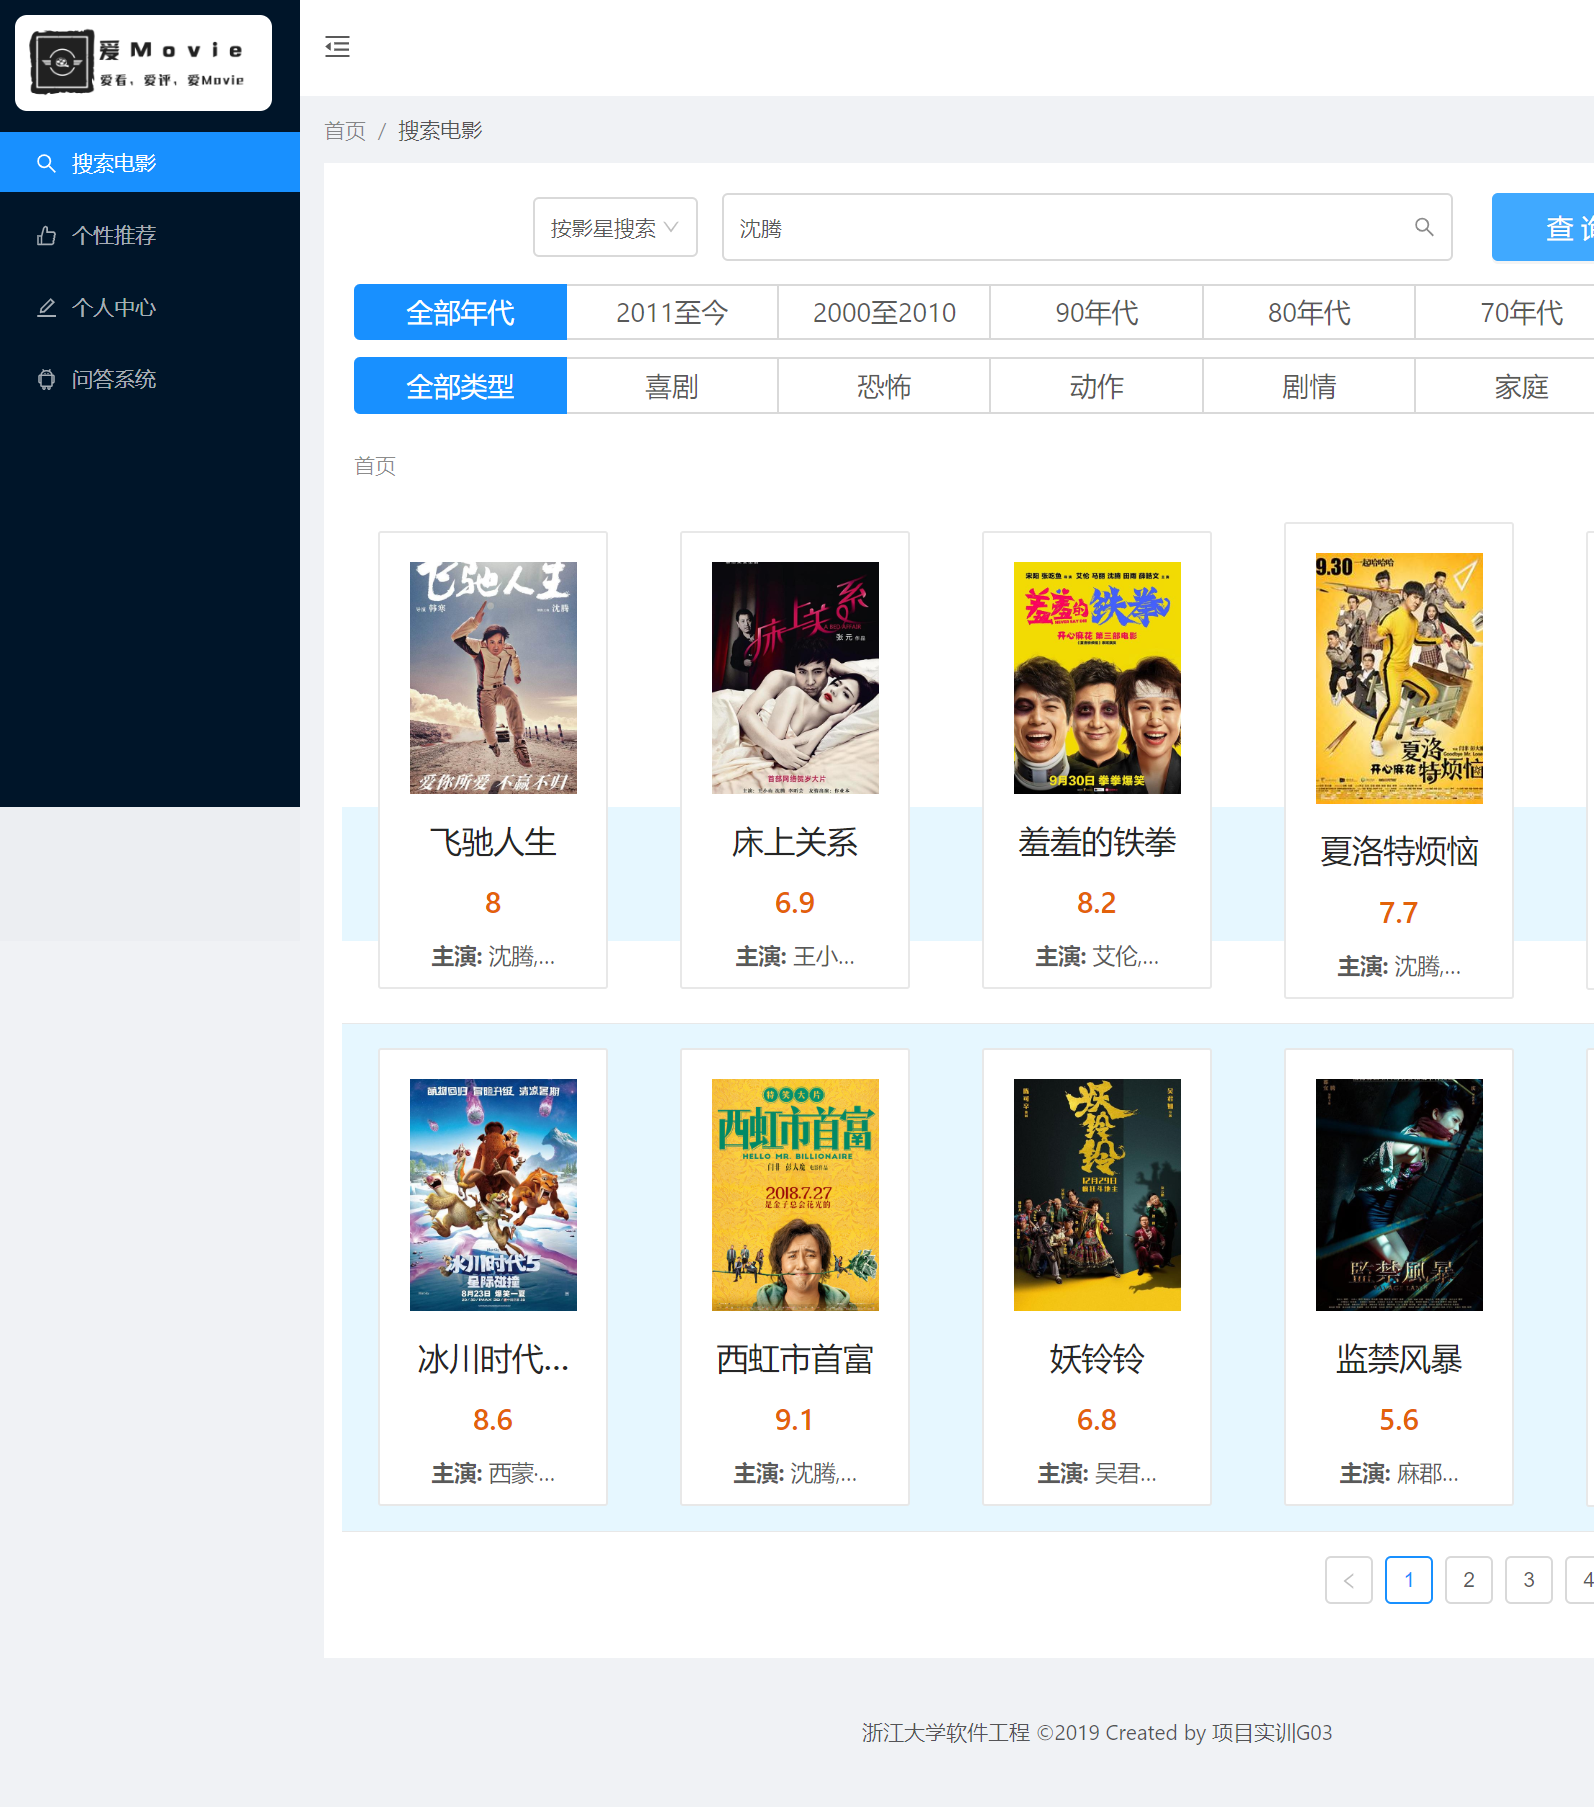Click the 夏洛特烦恼 title text

1399,852
